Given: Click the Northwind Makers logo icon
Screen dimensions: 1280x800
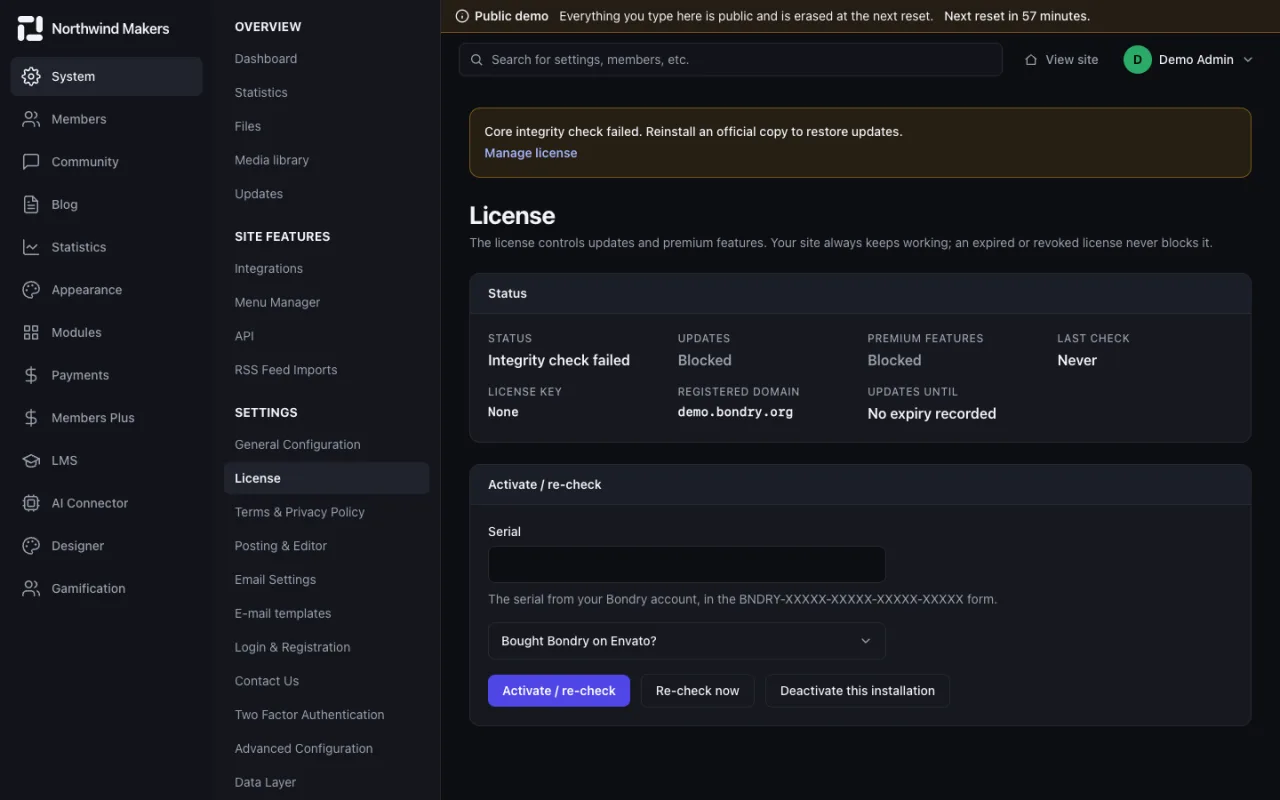Looking at the screenshot, I should click(30, 28).
